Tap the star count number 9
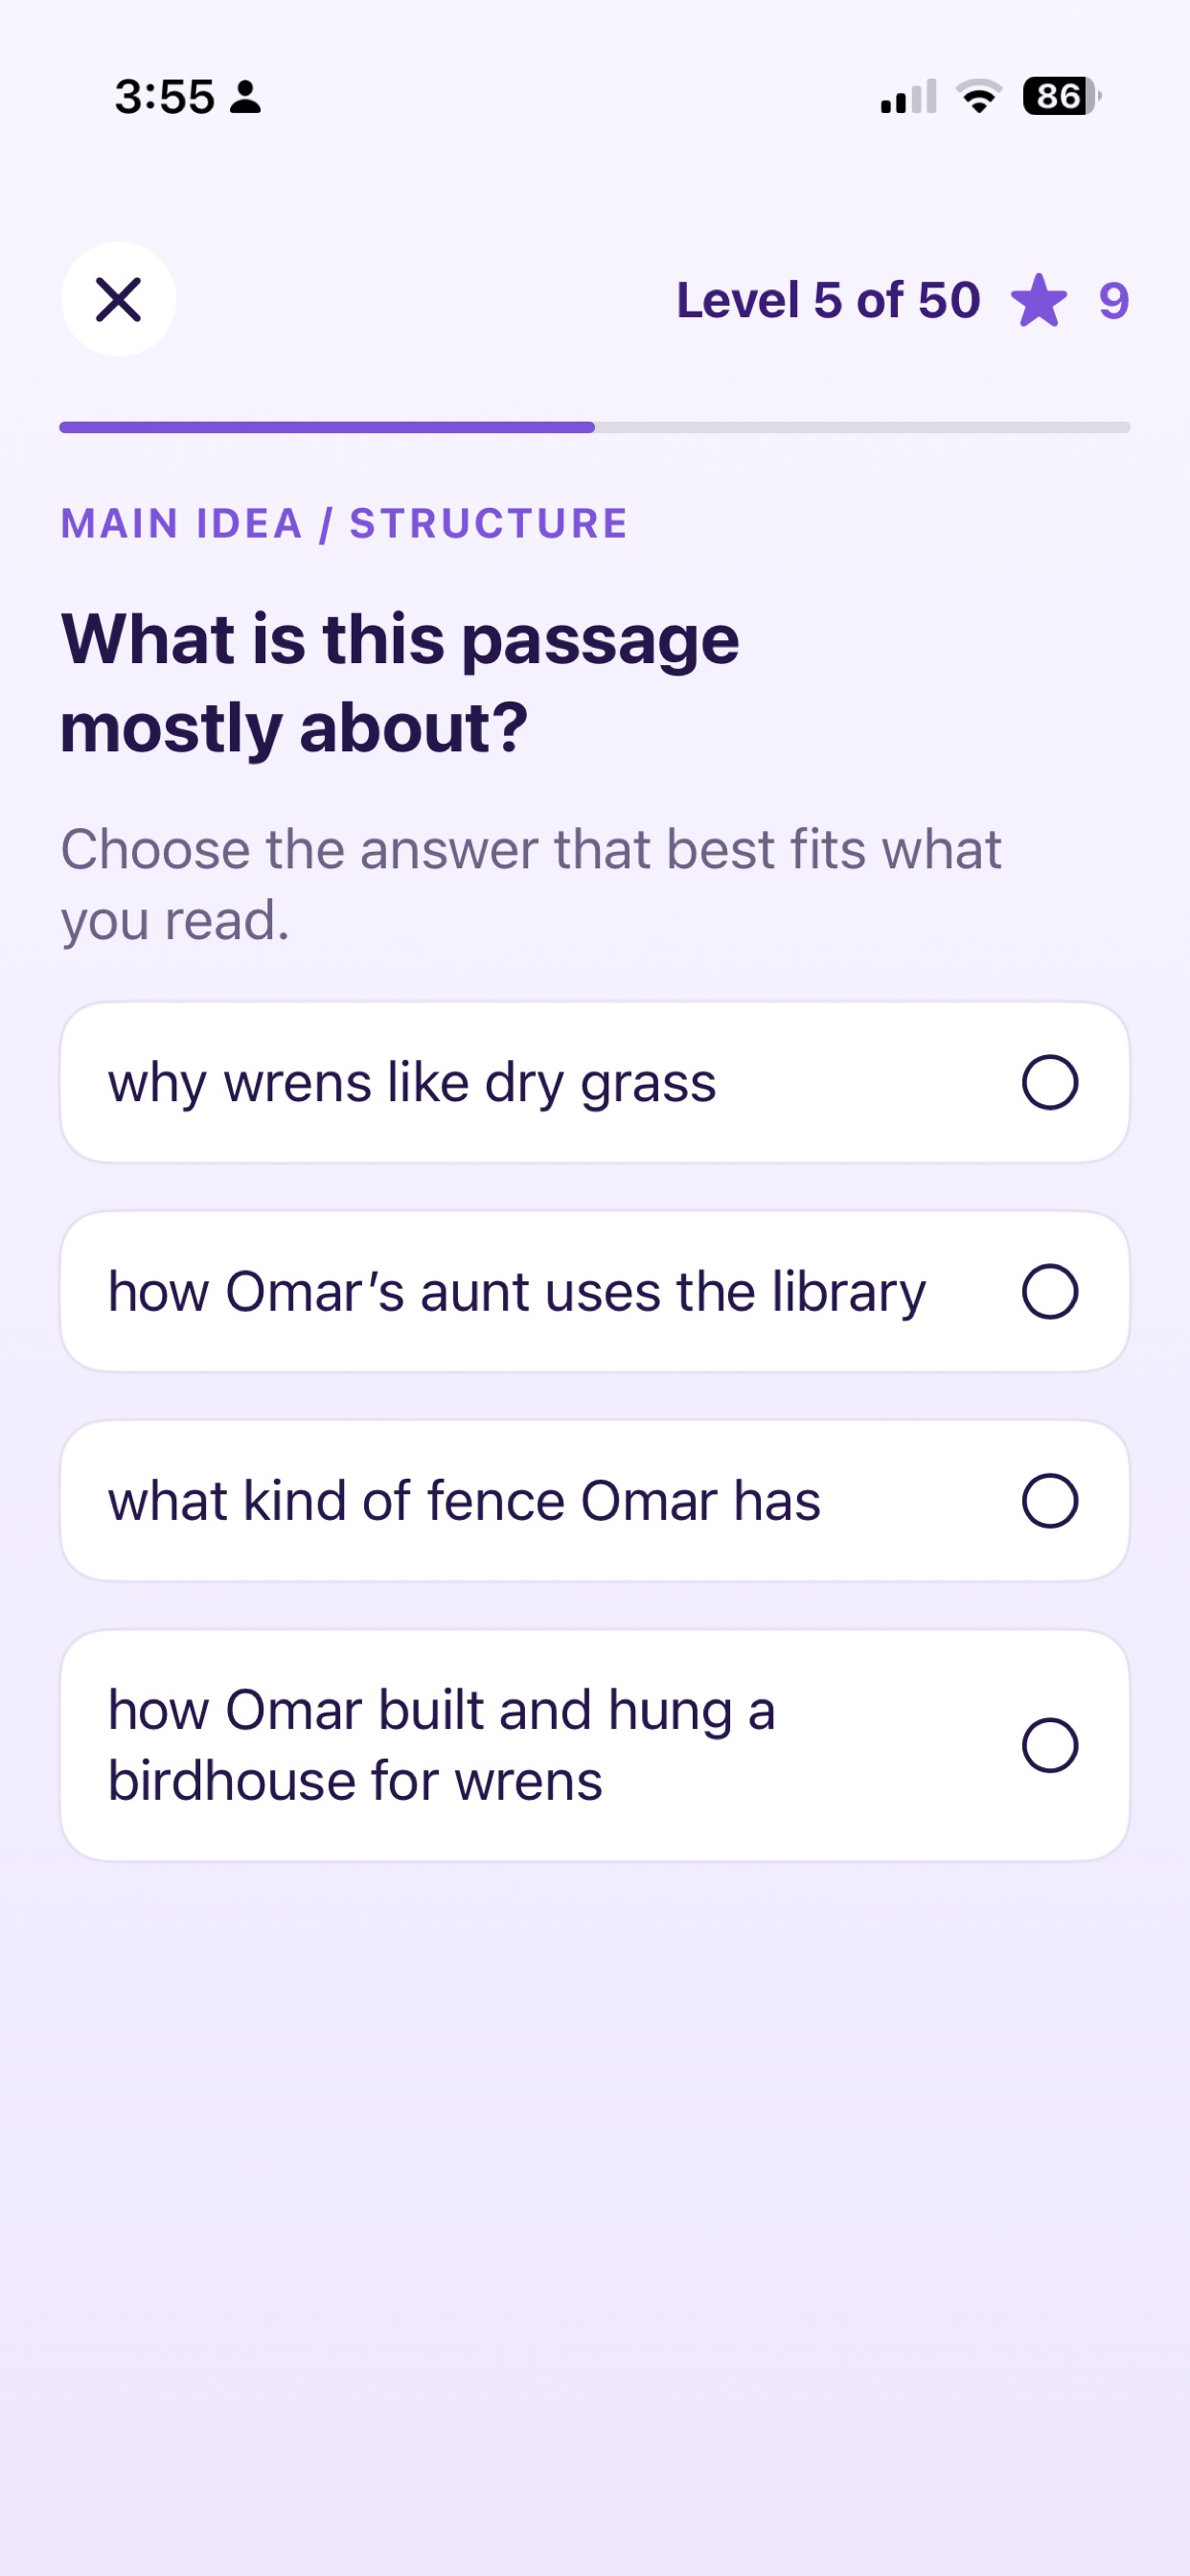The height and width of the screenshot is (2576, 1190). 1113,301
